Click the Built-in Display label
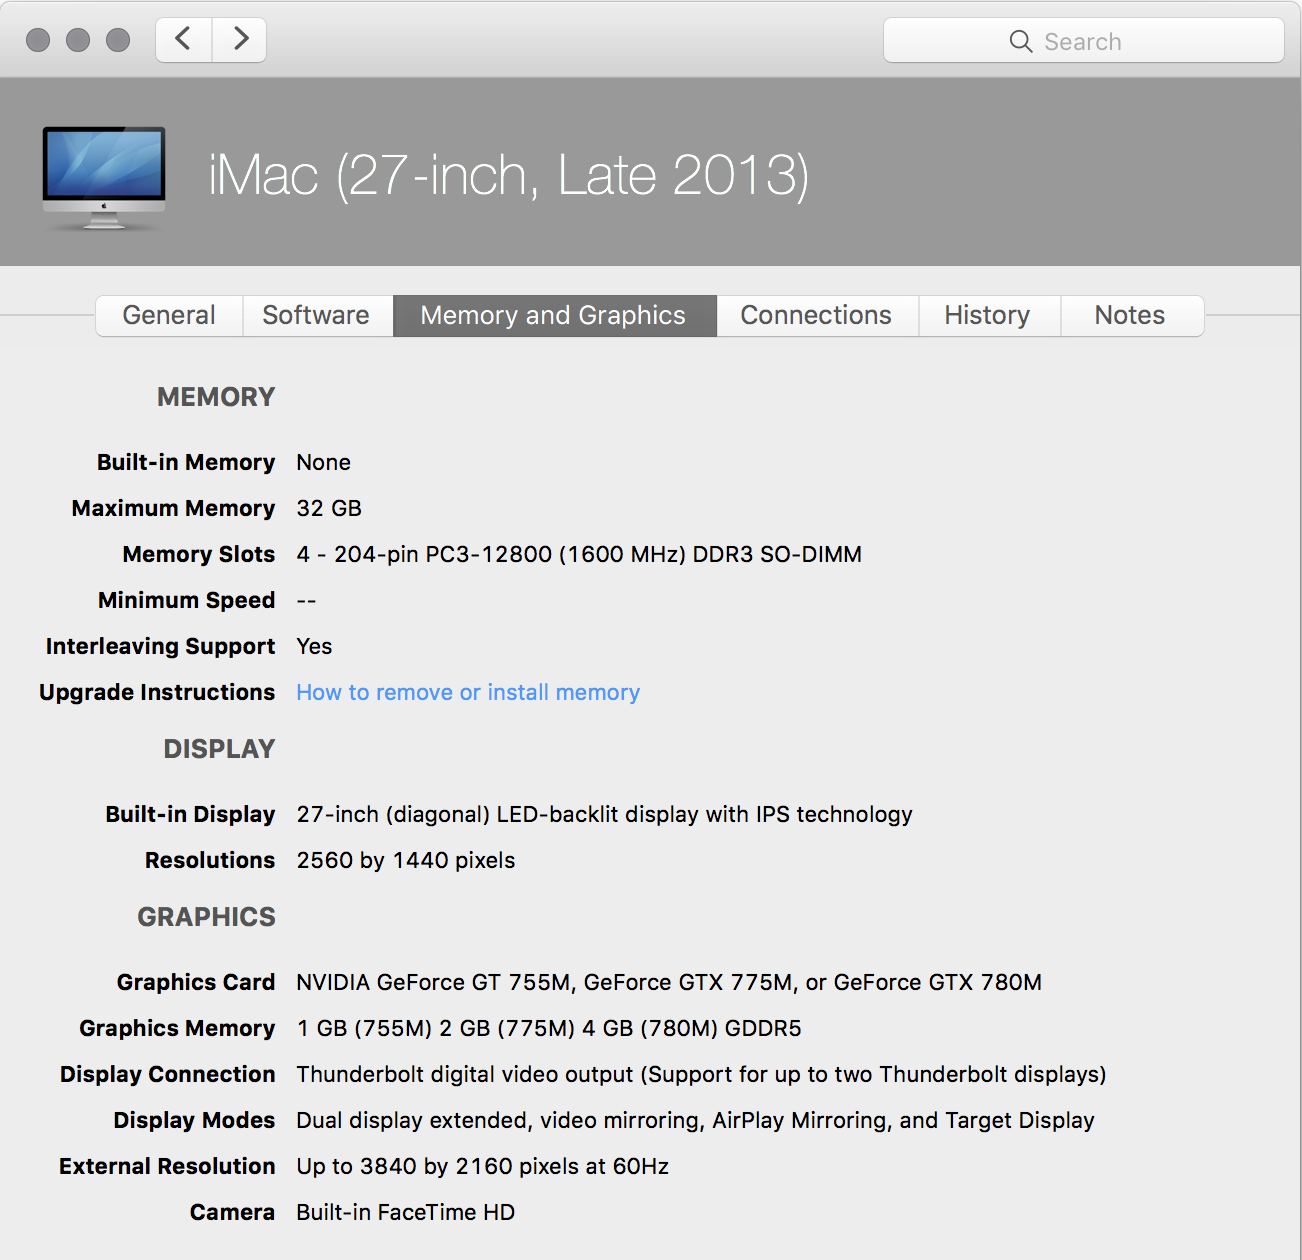 coord(191,814)
